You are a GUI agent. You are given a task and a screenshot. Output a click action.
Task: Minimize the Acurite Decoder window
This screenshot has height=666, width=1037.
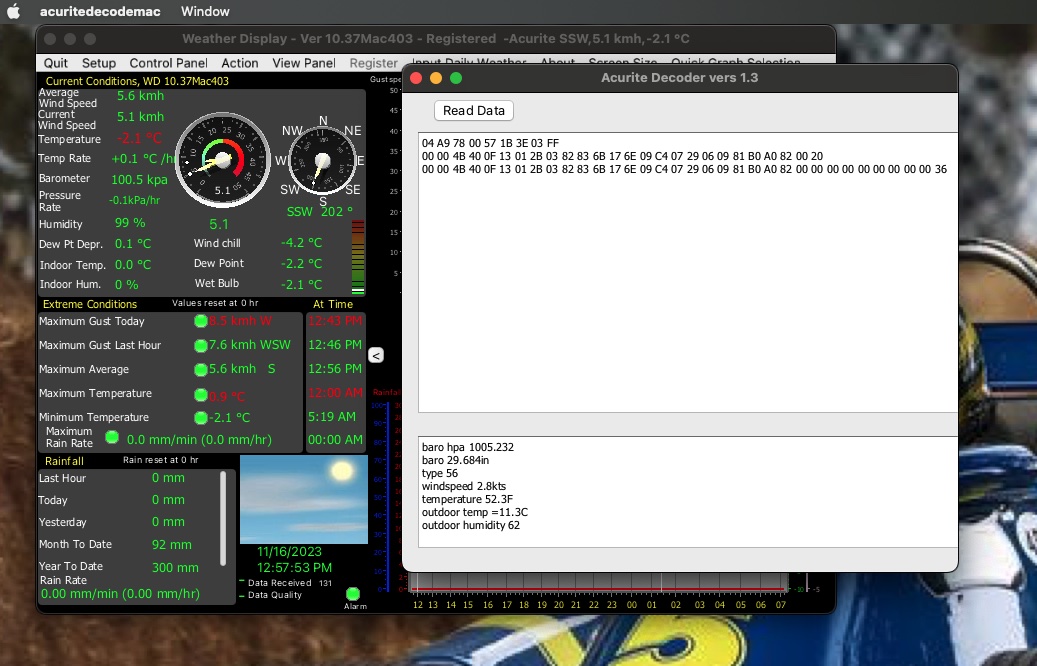click(x=436, y=78)
